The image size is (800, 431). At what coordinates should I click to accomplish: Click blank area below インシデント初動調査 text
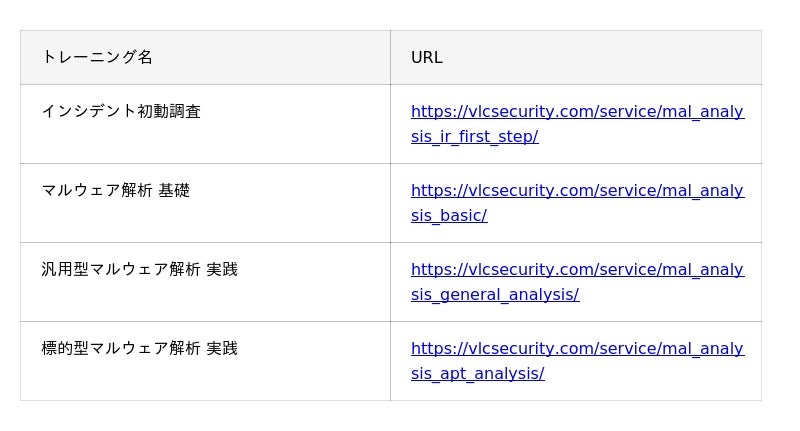[x=204, y=143]
